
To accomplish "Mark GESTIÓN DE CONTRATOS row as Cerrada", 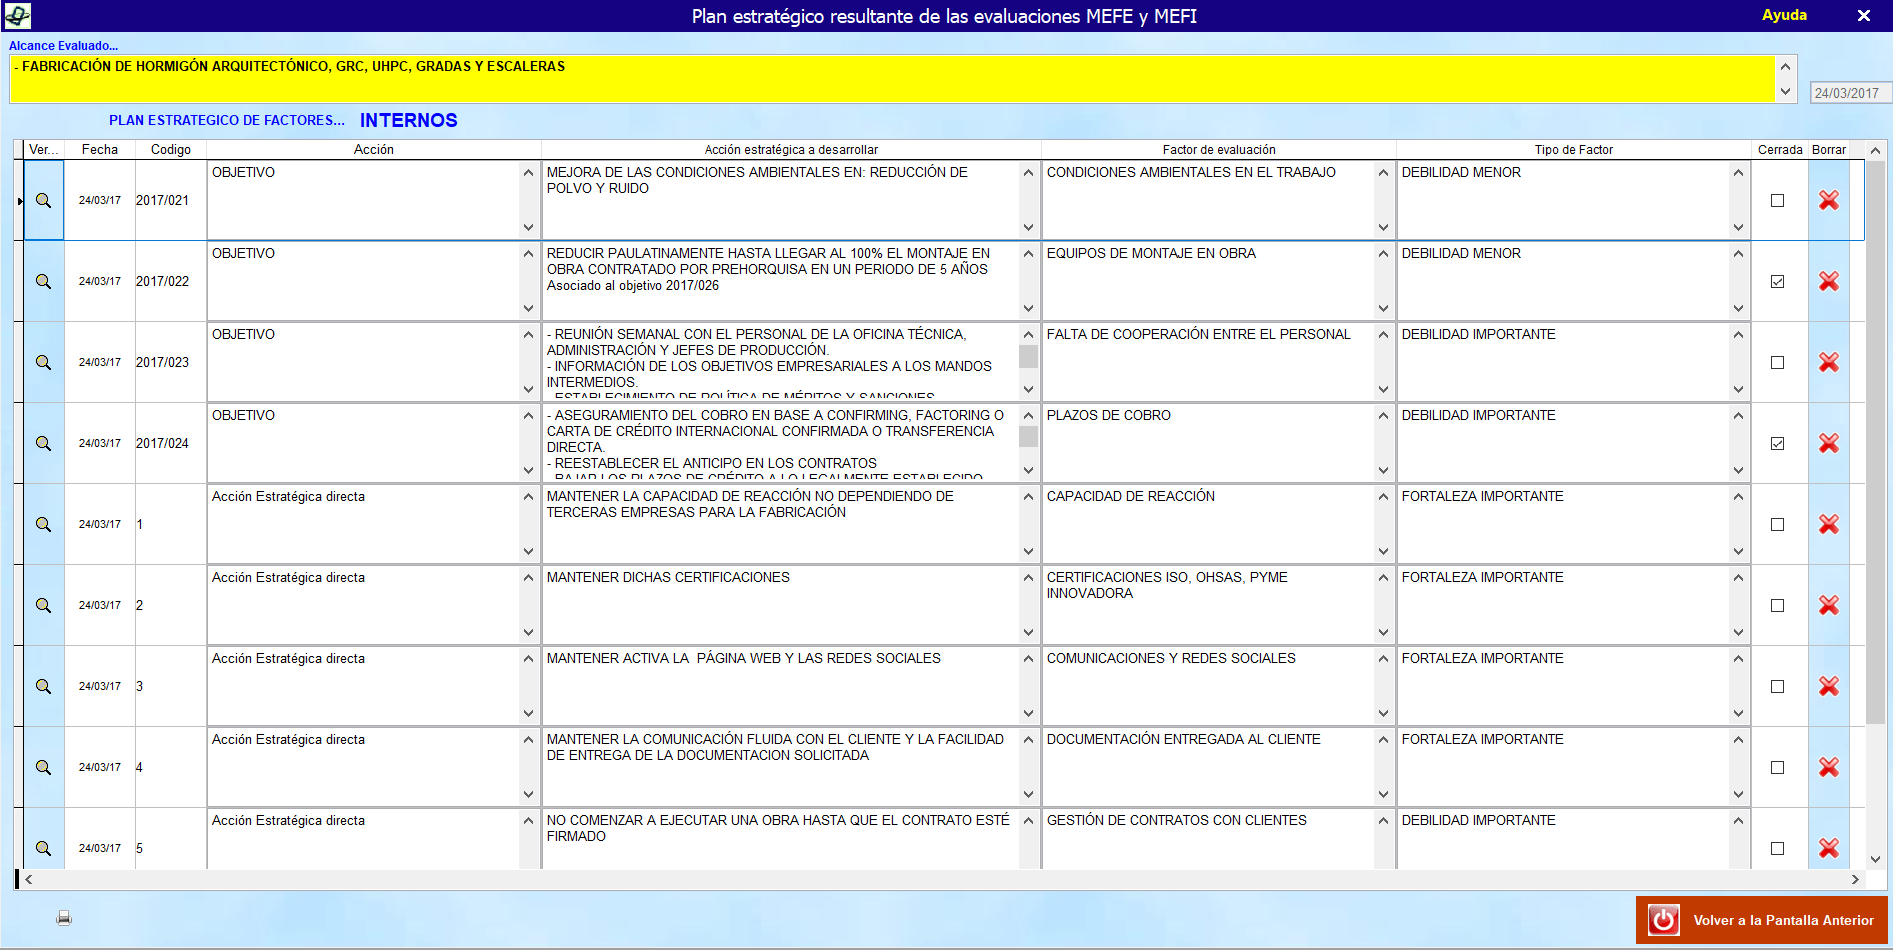I will coord(1777,848).
